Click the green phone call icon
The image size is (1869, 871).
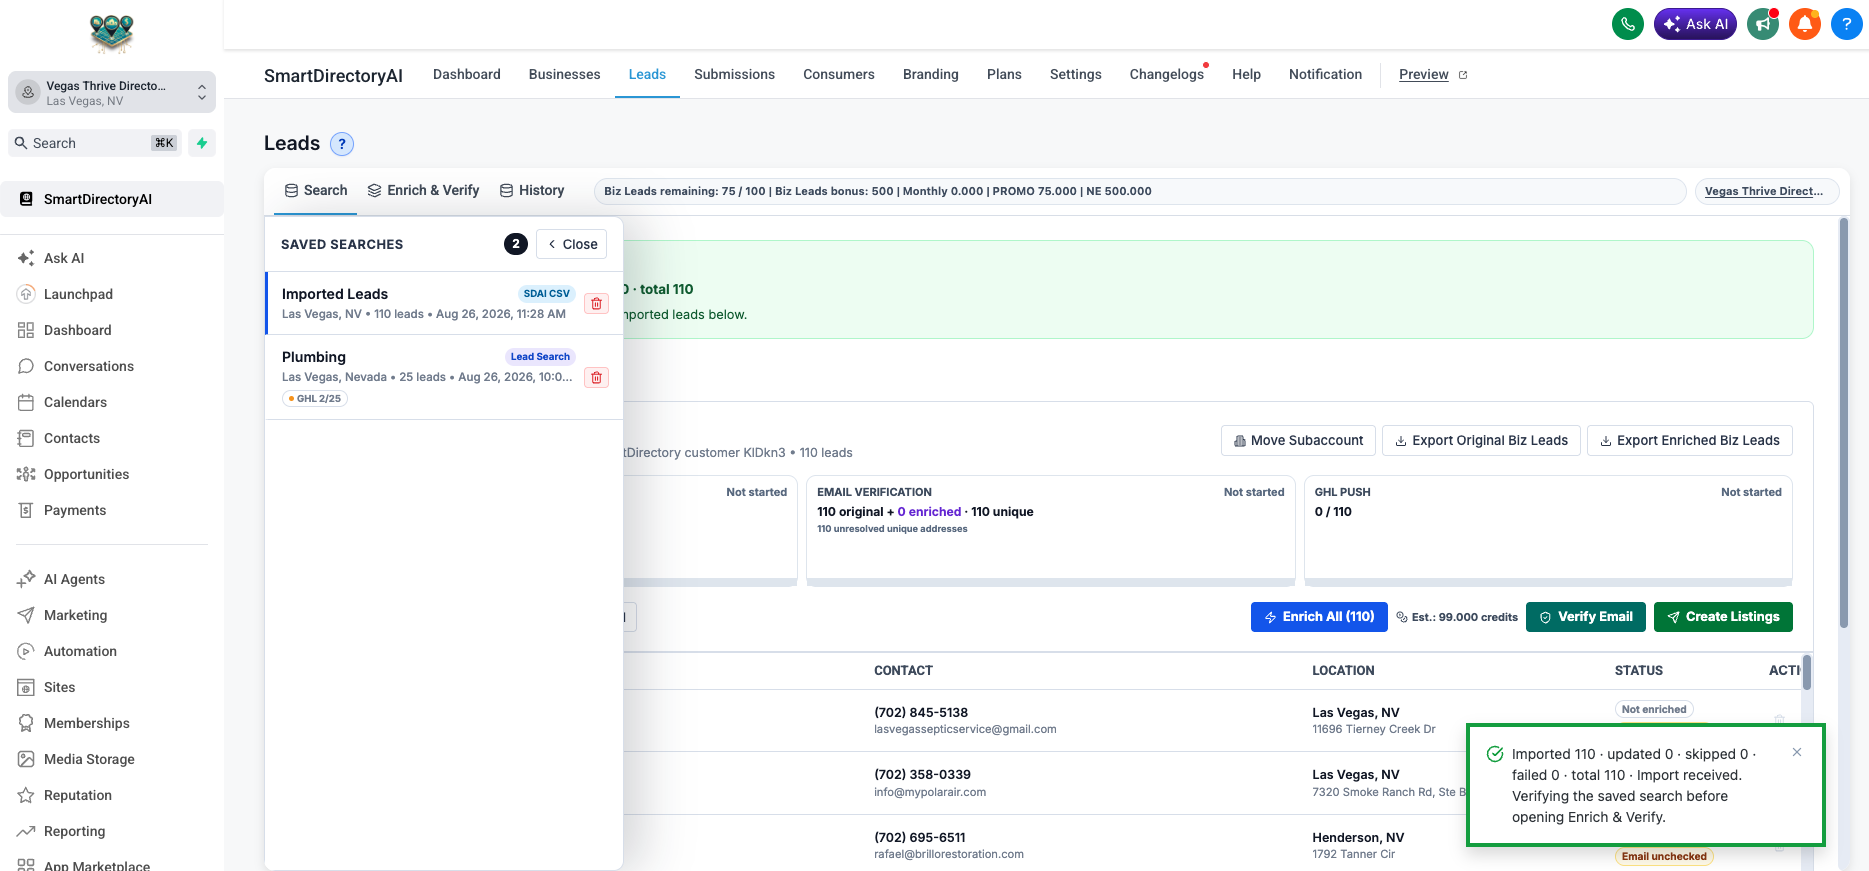[1628, 24]
